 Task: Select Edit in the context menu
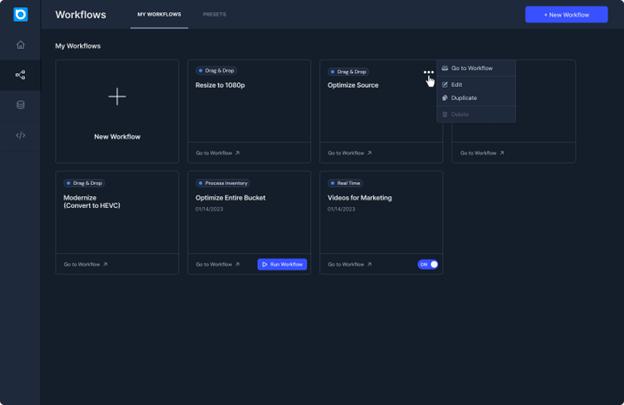[456, 84]
